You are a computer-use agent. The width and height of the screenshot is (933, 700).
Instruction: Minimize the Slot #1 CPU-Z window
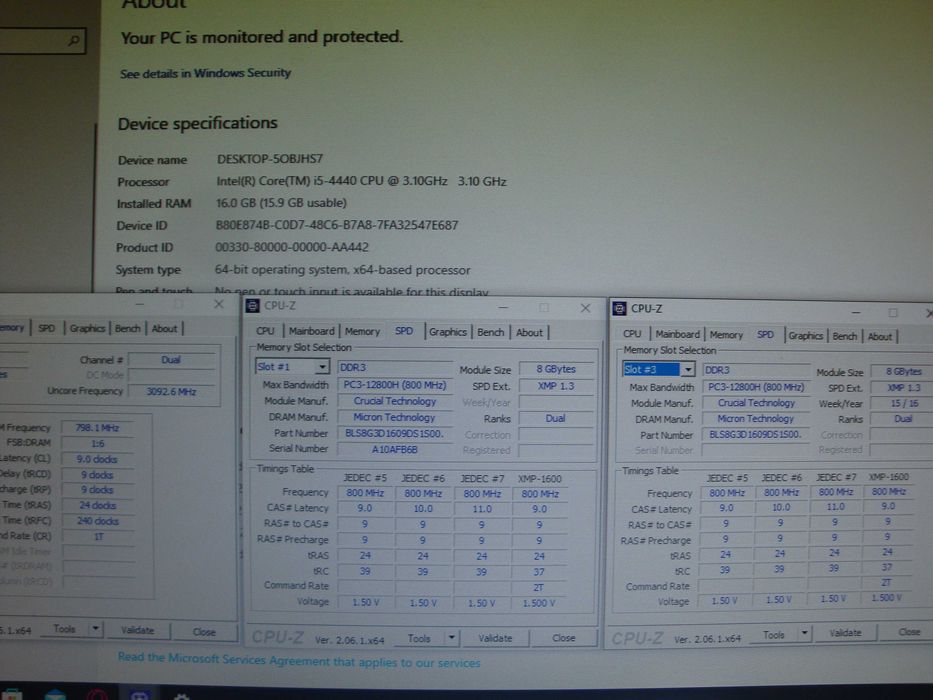503,307
